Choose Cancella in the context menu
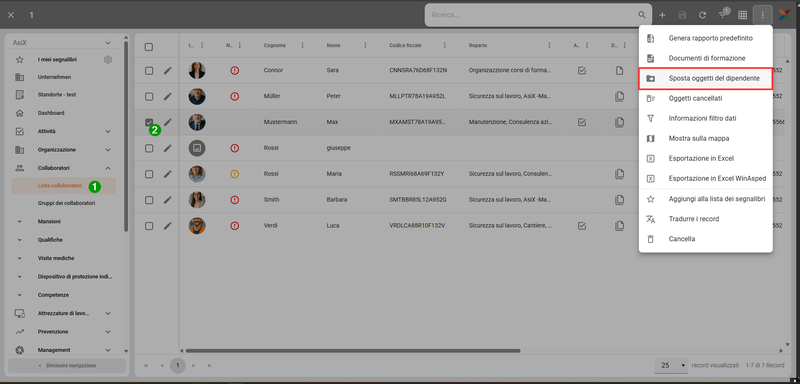 tap(706, 239)
